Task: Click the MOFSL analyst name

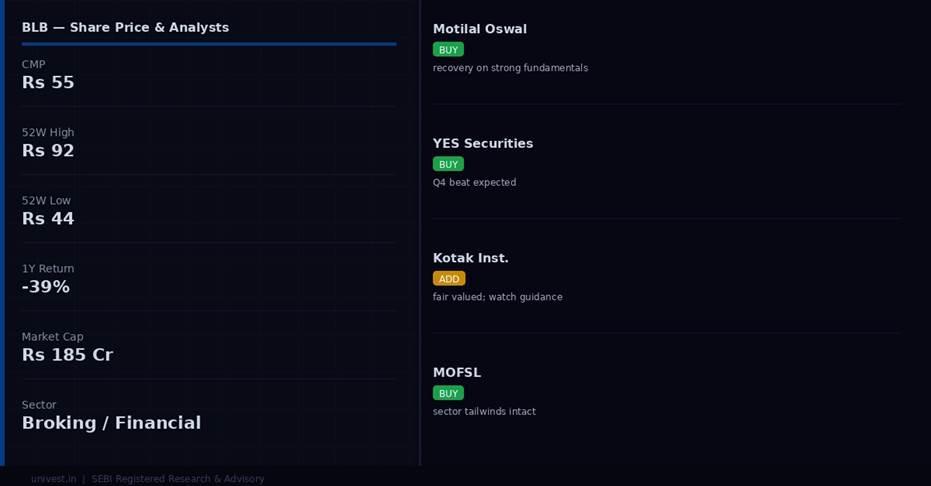Action: (457, 373)
